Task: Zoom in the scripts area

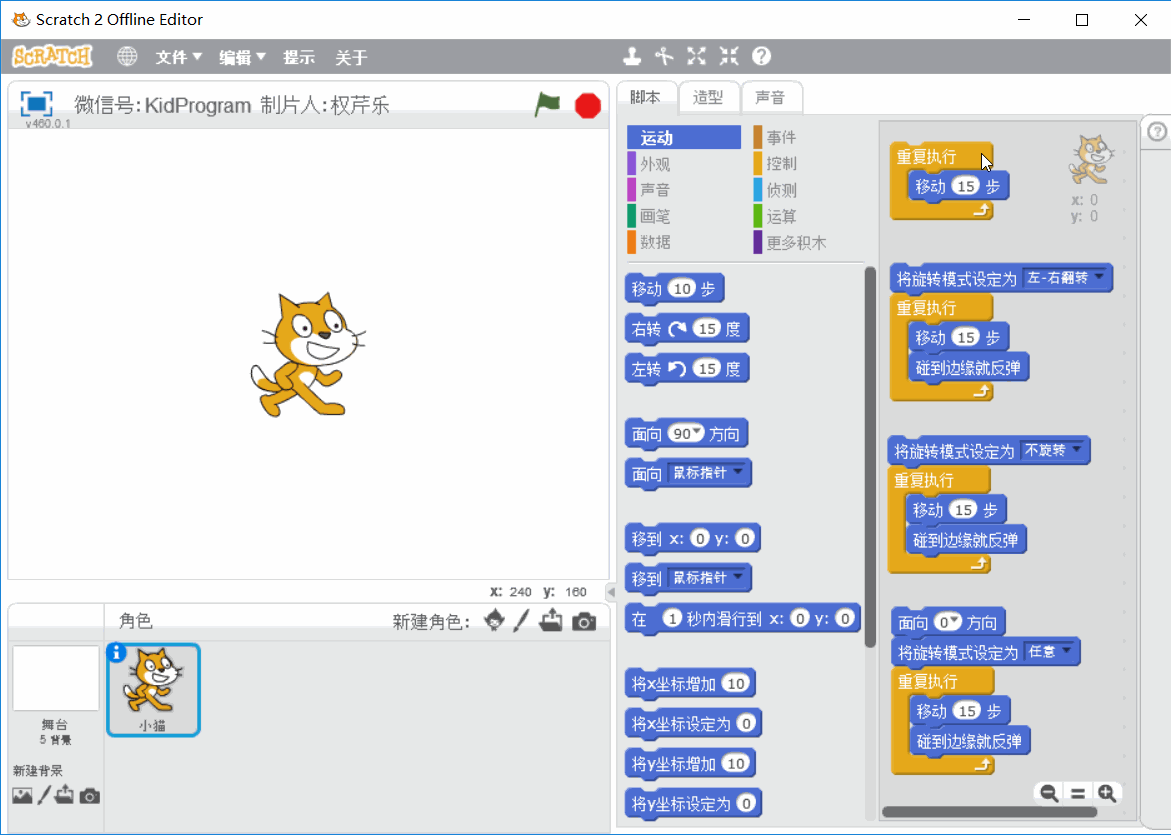Action: click(x=1108, y=793)
